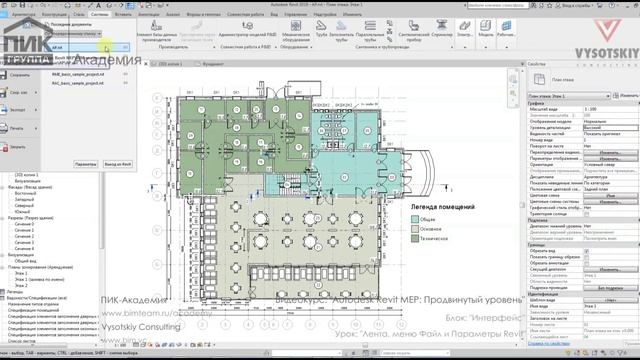Open the Архитектура ribbon tab
Image resolution: width=640 pixels, height=360 pixels.
pos(24,14)
